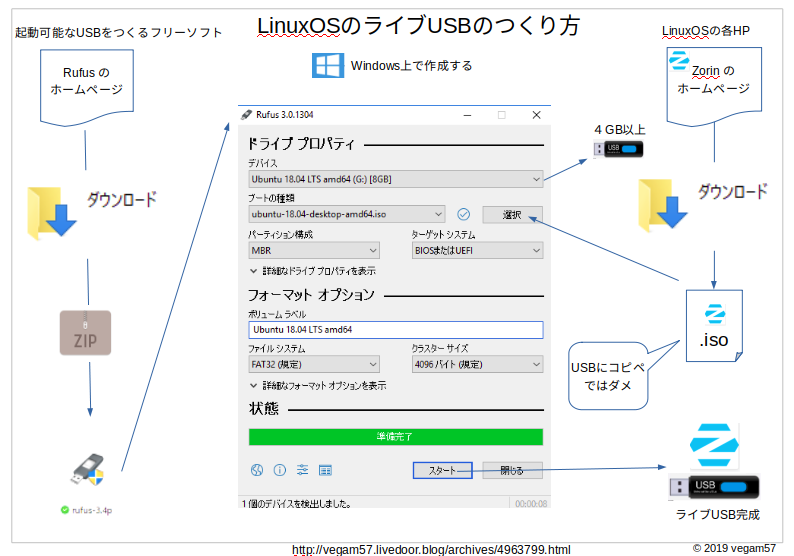
Task: Open the target system BIOSまたはUEFI dropdown
Action: pyautogui.click(x=478, y=251)
